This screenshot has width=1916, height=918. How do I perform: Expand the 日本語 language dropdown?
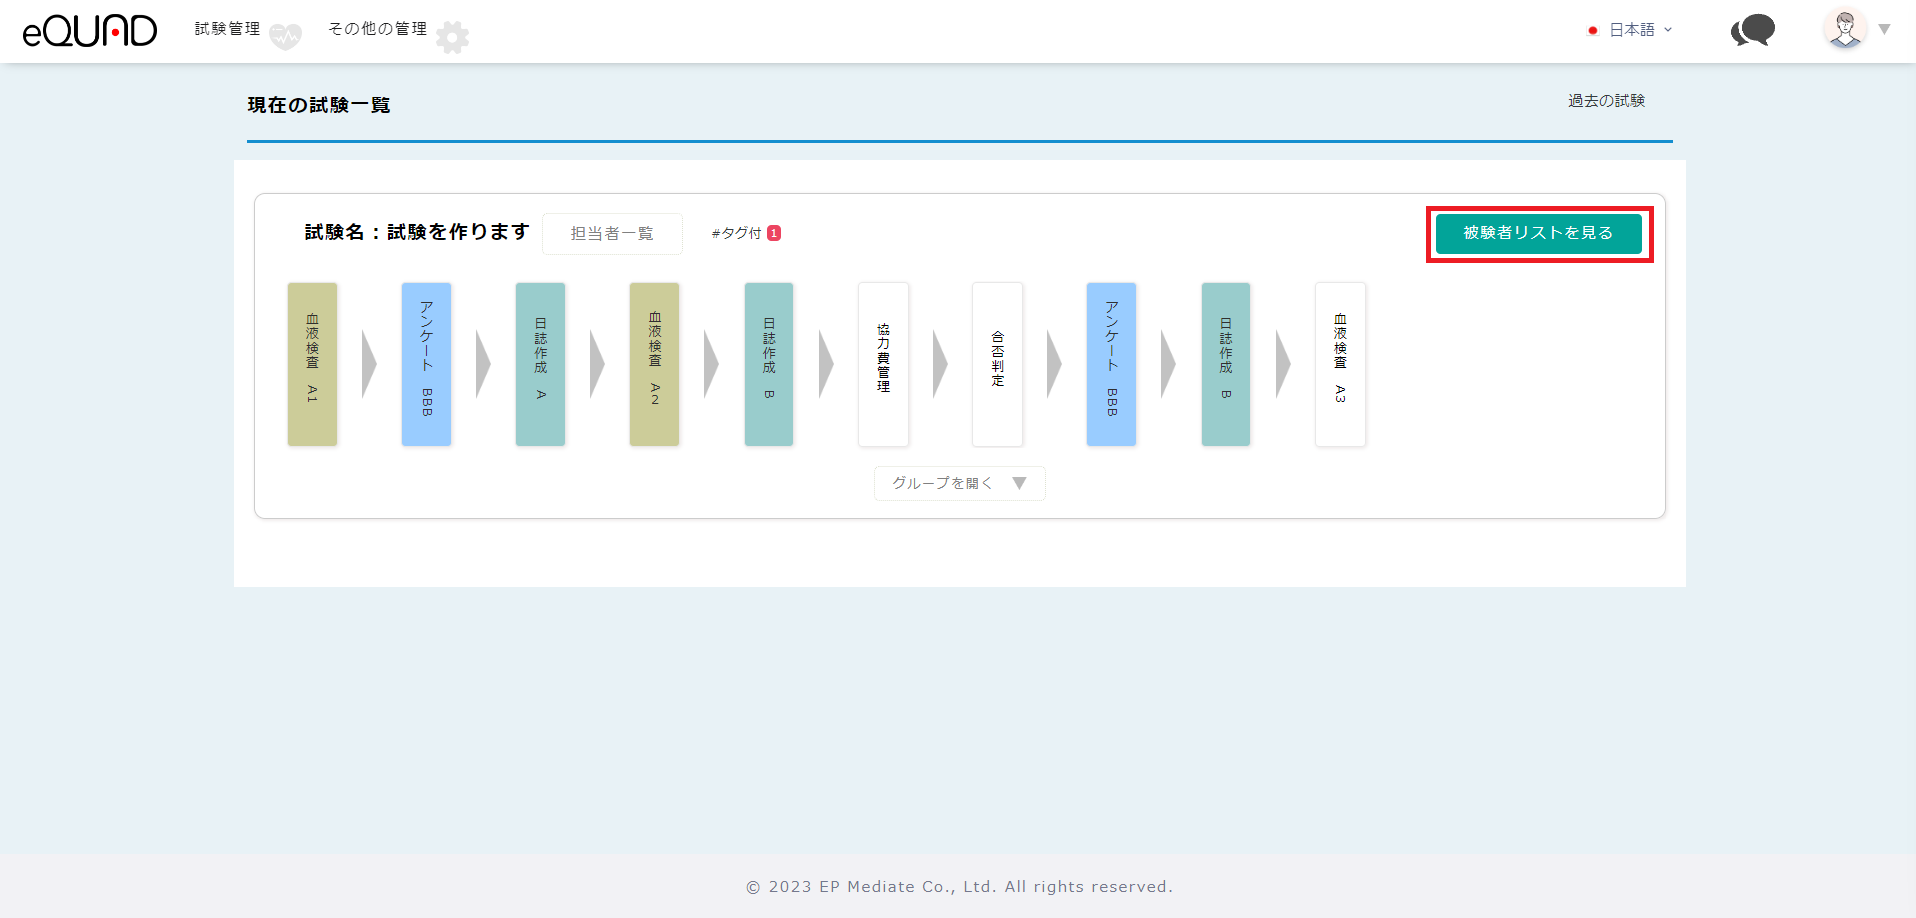pyautogui.click(x=1640, y=30)
